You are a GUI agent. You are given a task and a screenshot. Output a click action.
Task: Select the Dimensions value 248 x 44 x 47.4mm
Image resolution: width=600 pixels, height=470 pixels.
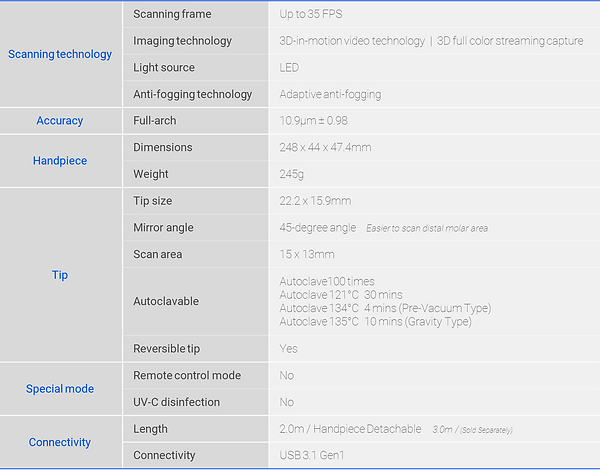click(325, 147)
